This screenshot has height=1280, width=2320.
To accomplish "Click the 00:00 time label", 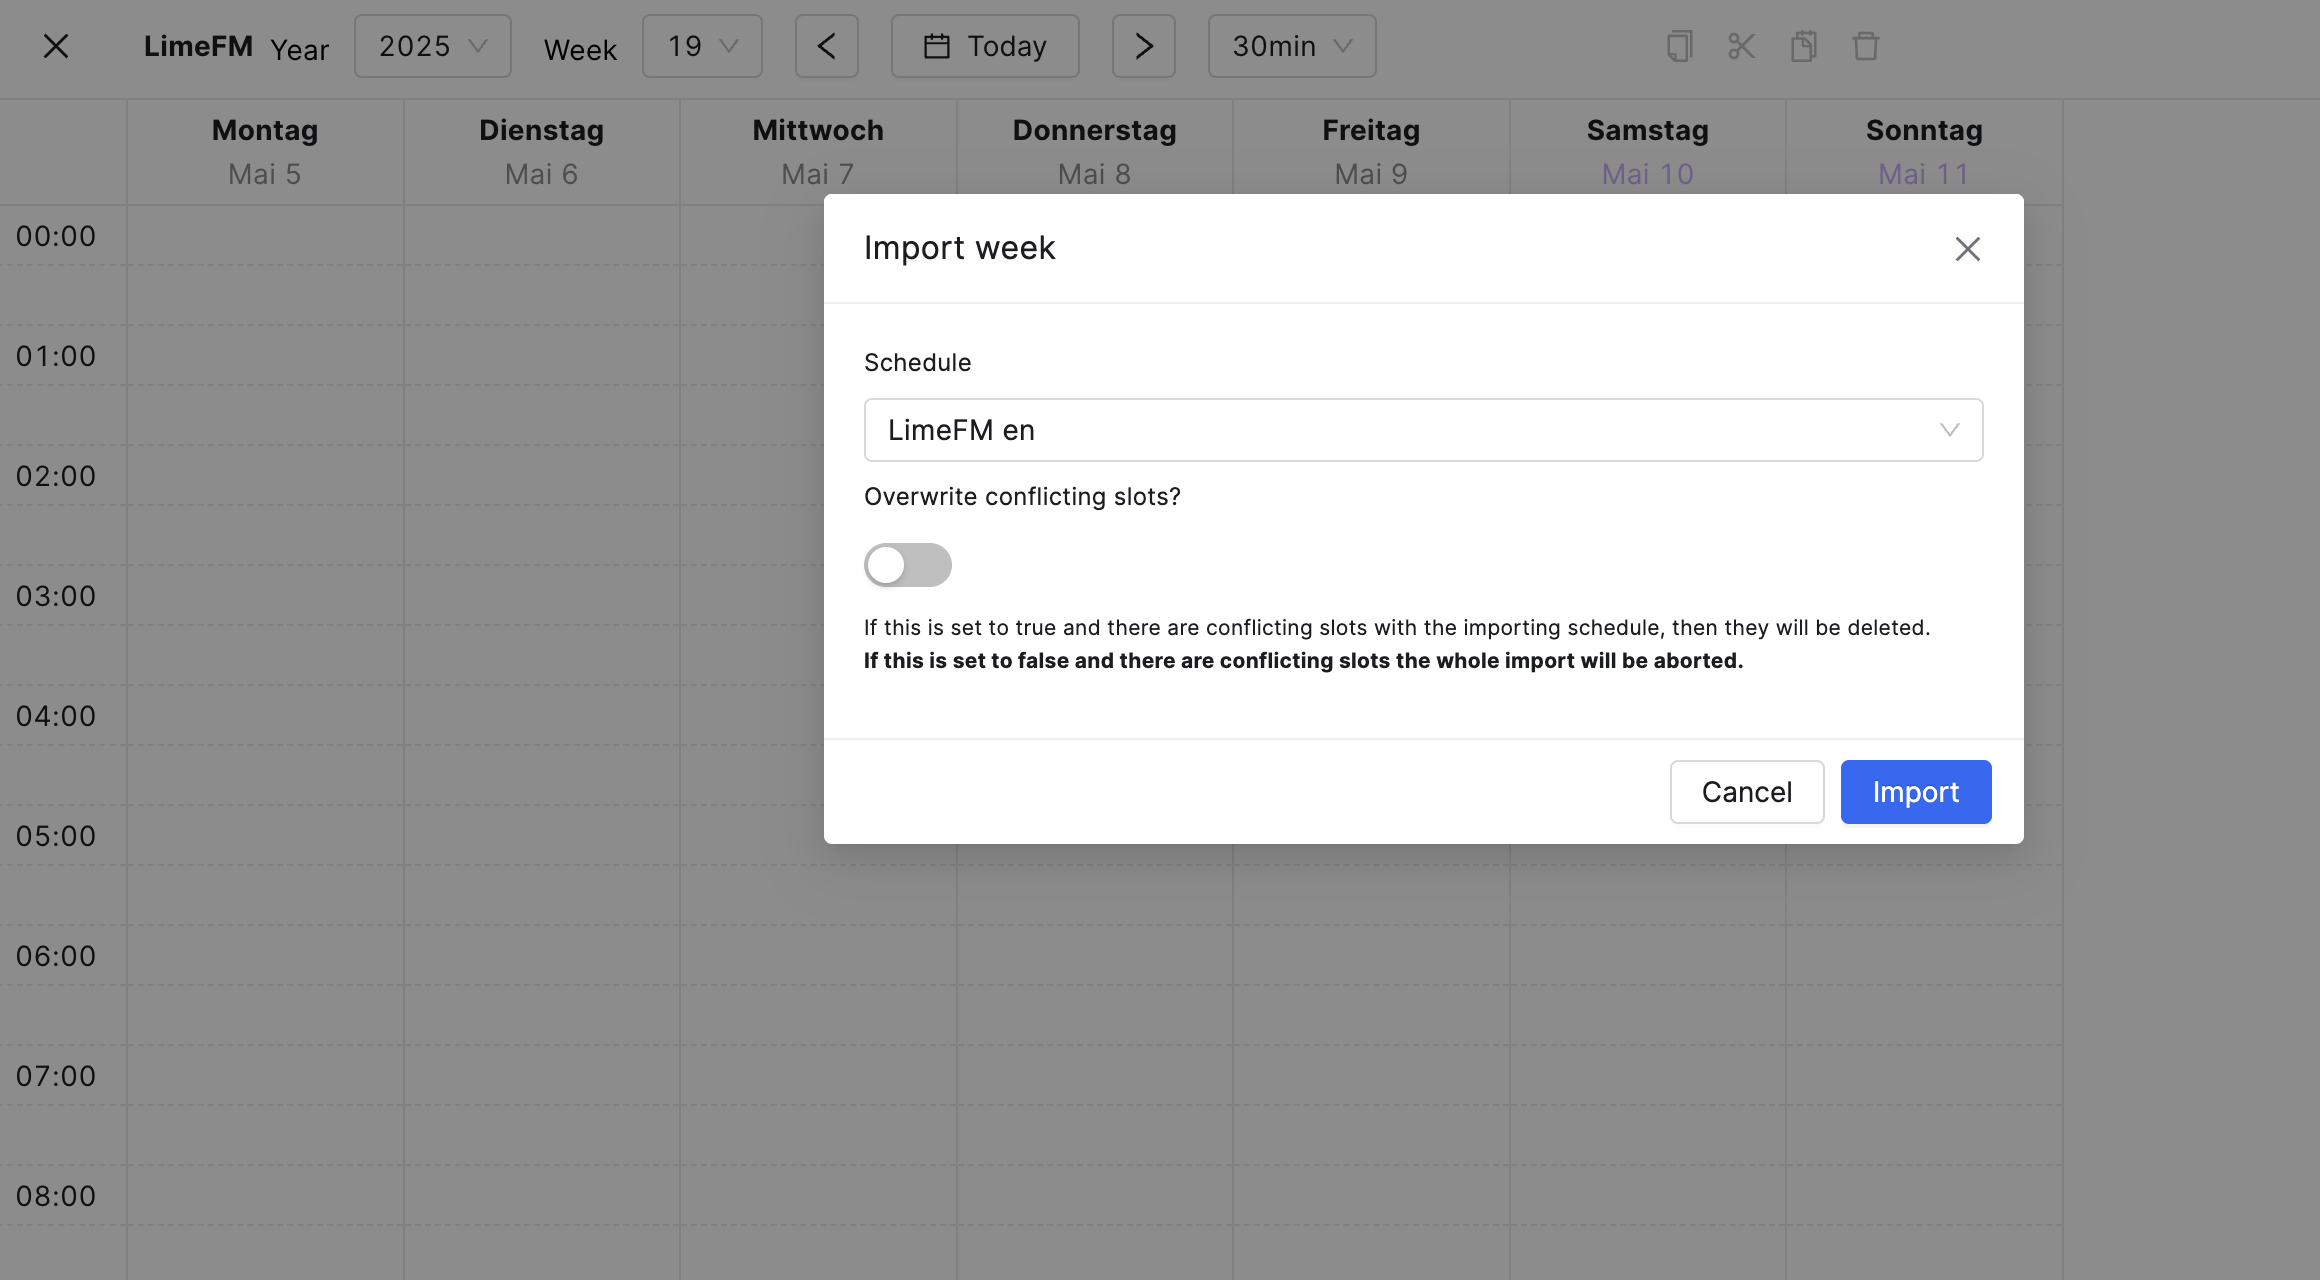I will click(56, 236).
